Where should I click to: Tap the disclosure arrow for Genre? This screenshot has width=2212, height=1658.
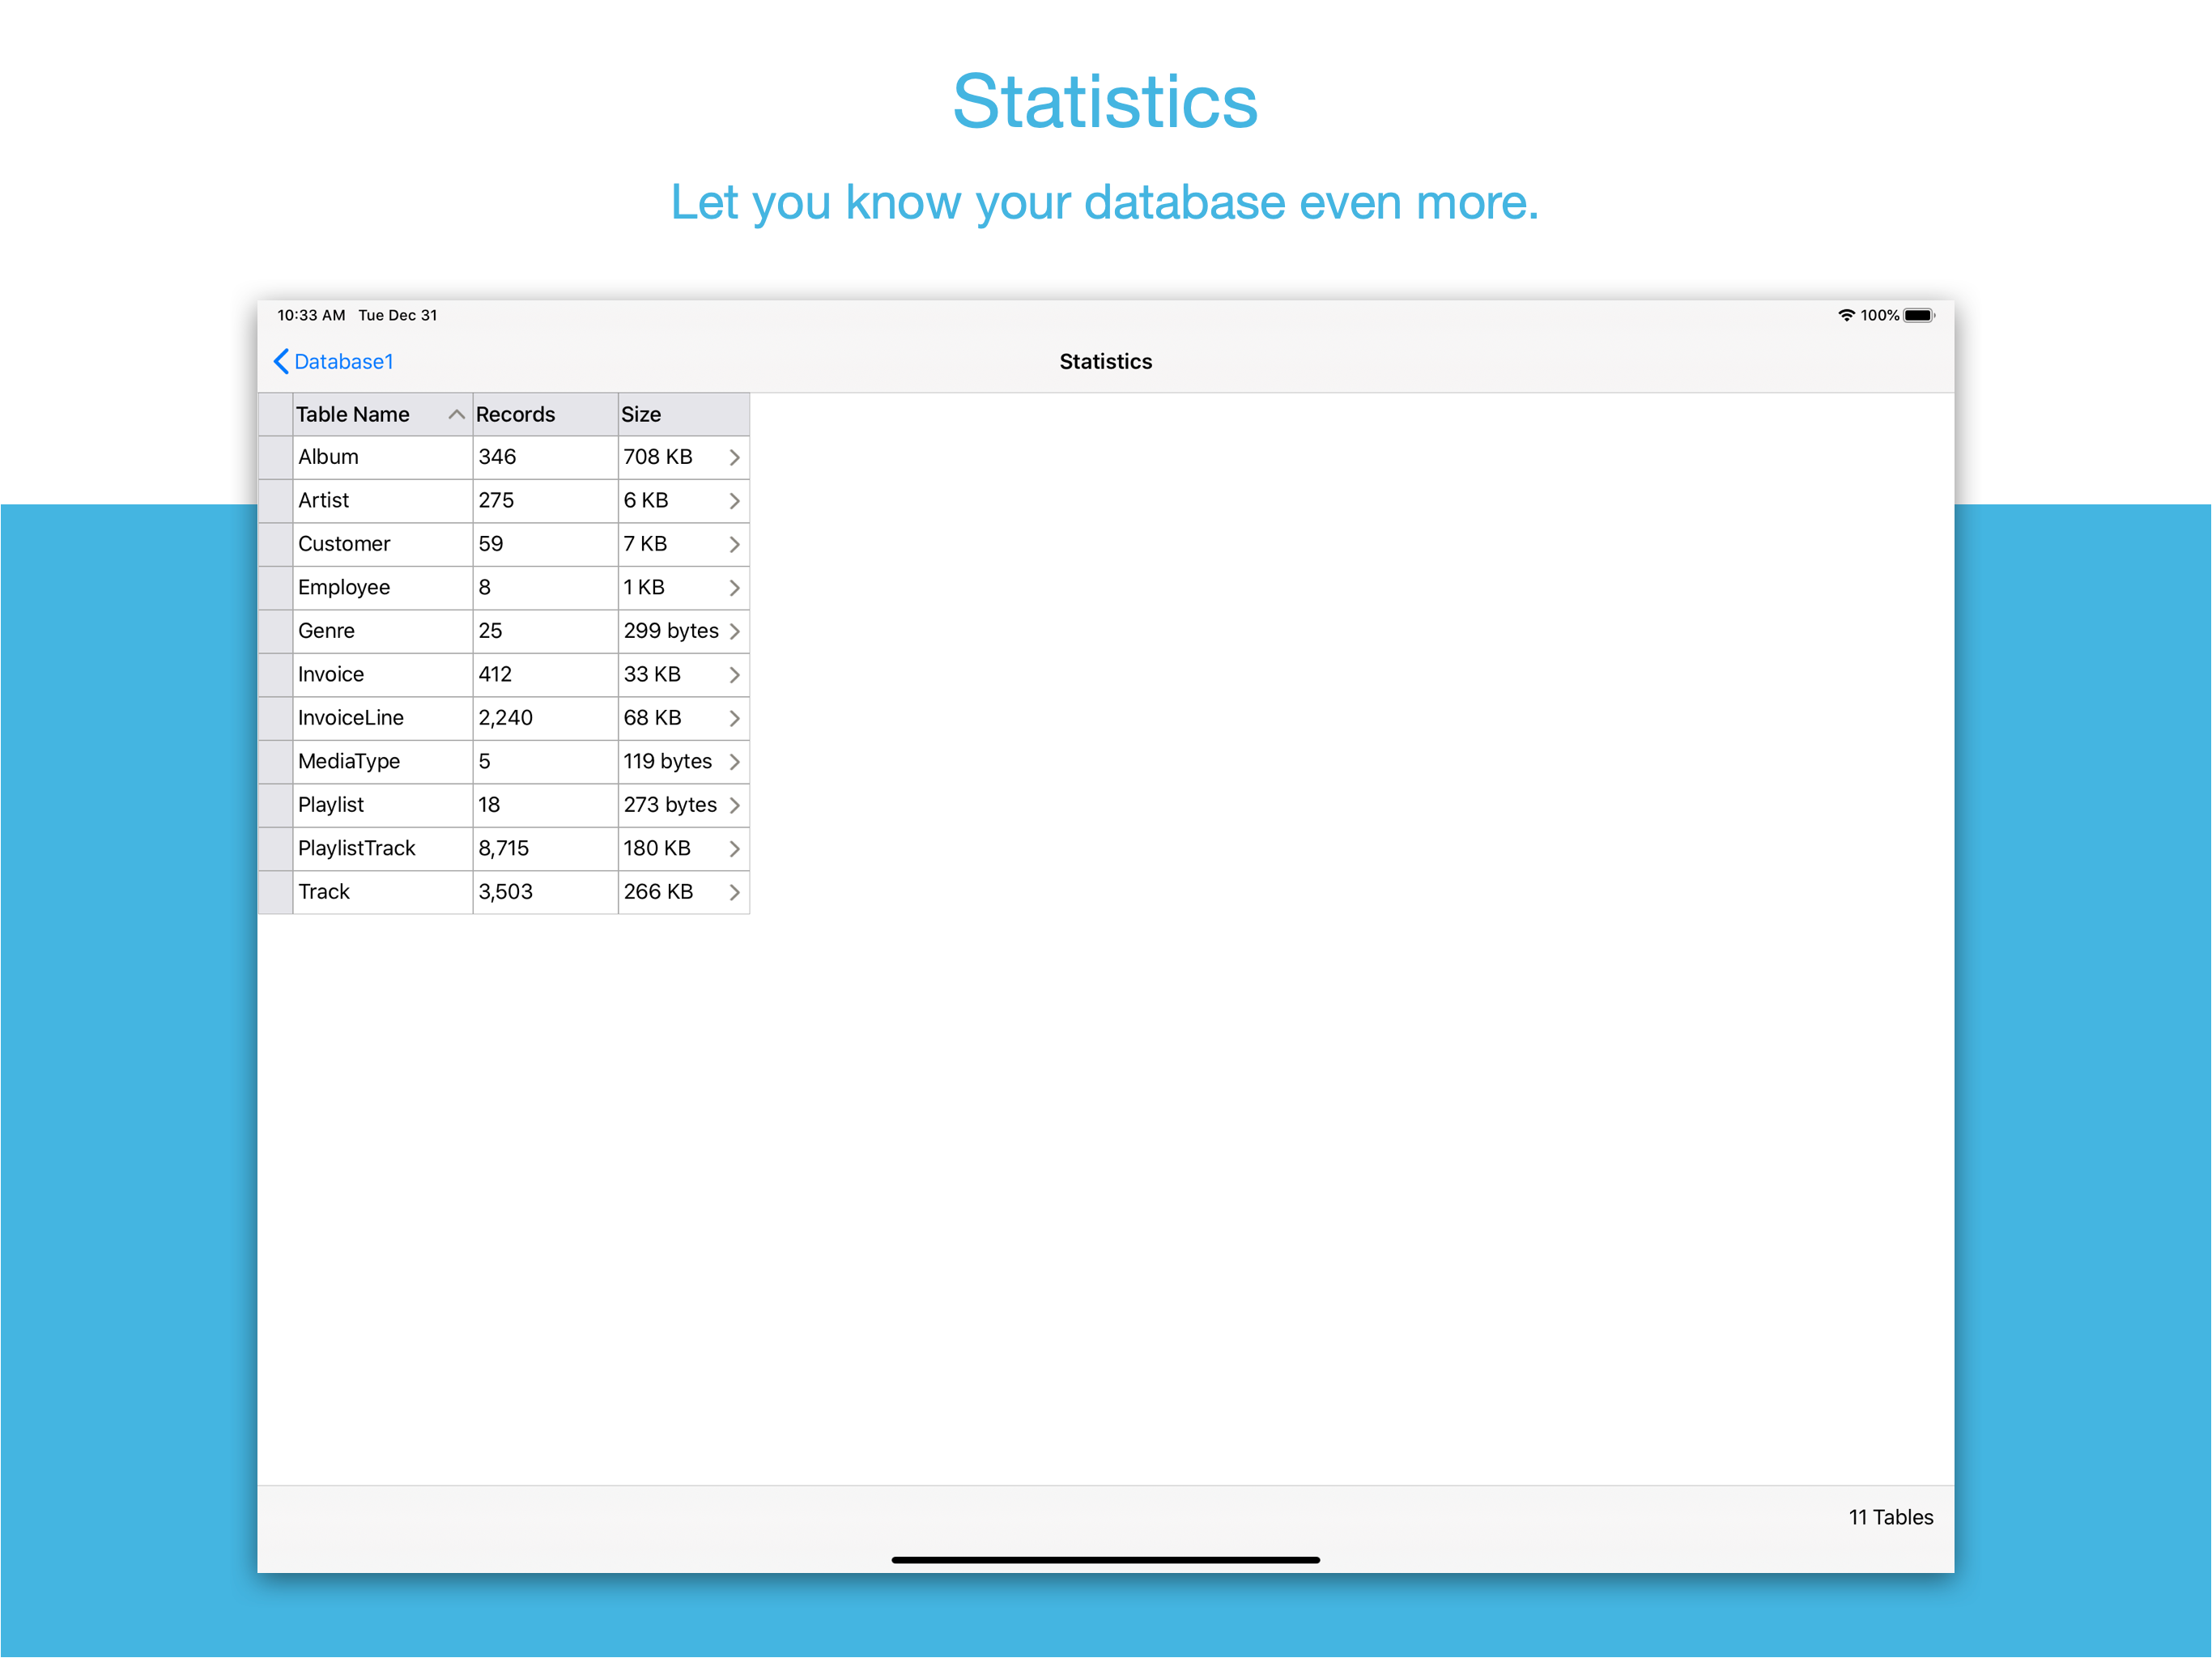pyautogui.click(x=734, y=631)
